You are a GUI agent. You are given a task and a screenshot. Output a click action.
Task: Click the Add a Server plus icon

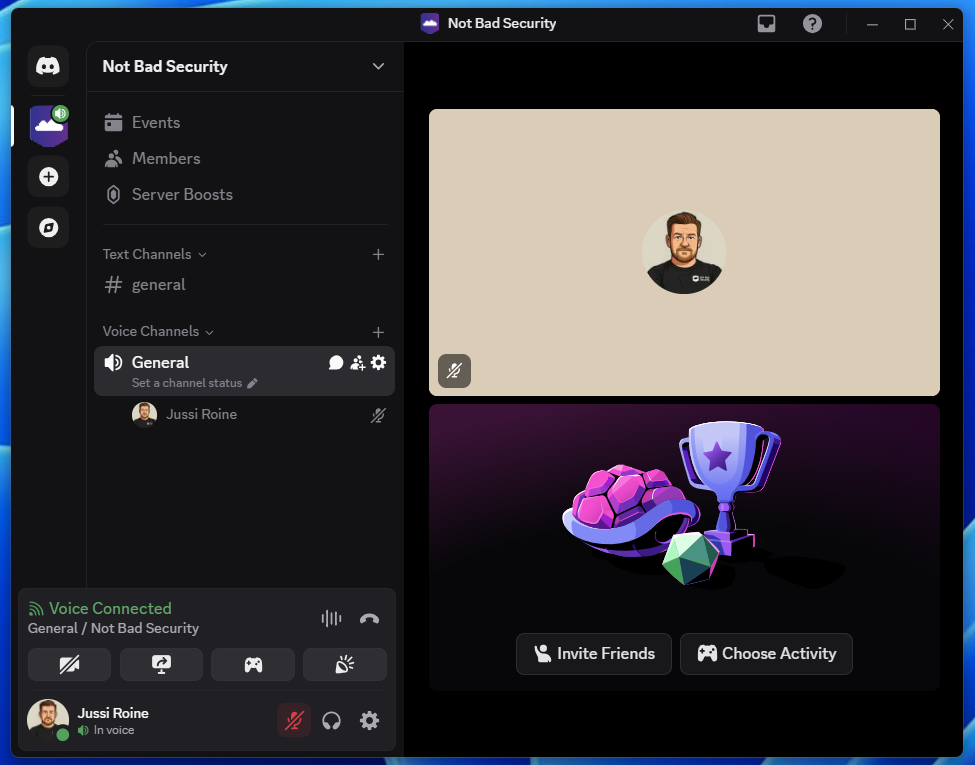(49, 177)
